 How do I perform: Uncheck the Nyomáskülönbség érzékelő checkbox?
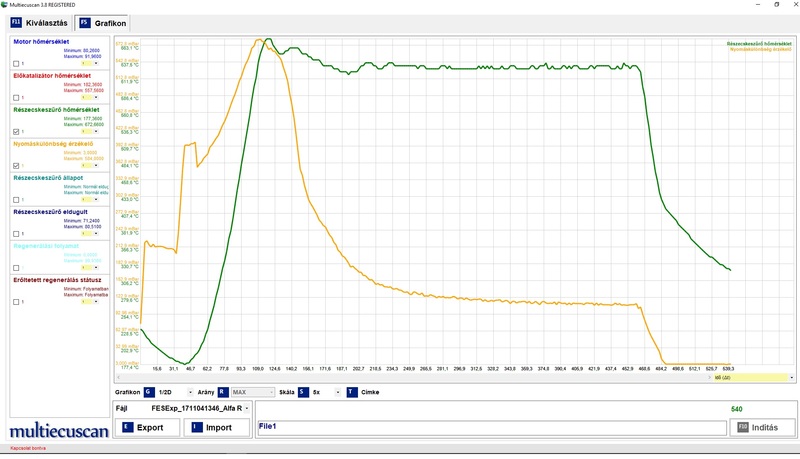point(16,165)
